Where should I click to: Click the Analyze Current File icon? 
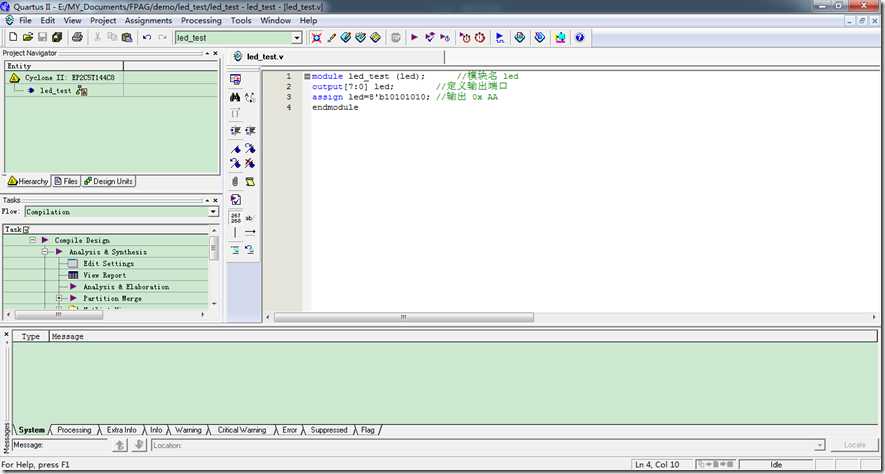coord(235,199)
